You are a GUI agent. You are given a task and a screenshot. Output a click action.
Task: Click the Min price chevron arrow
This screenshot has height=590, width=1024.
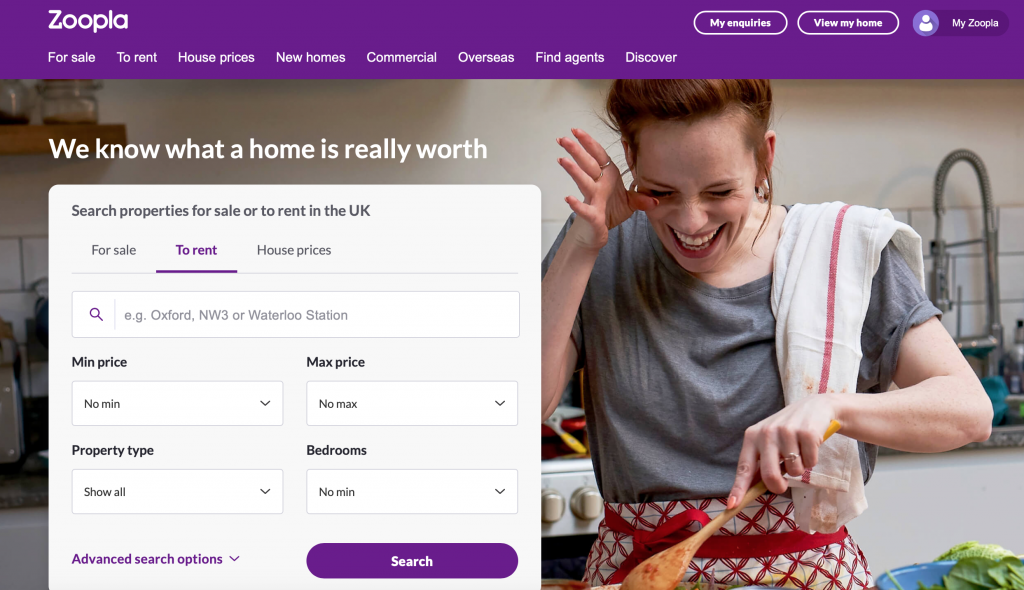click(265, 403)
